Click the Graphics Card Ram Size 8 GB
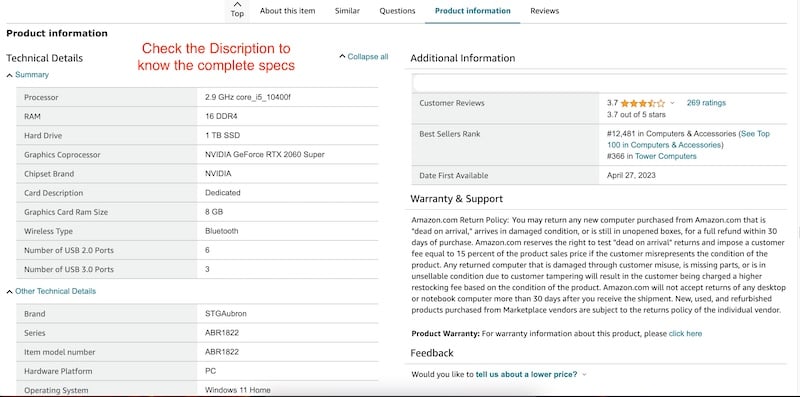The height and width of the screenshot is (397, 800). (x=214, y=212)
